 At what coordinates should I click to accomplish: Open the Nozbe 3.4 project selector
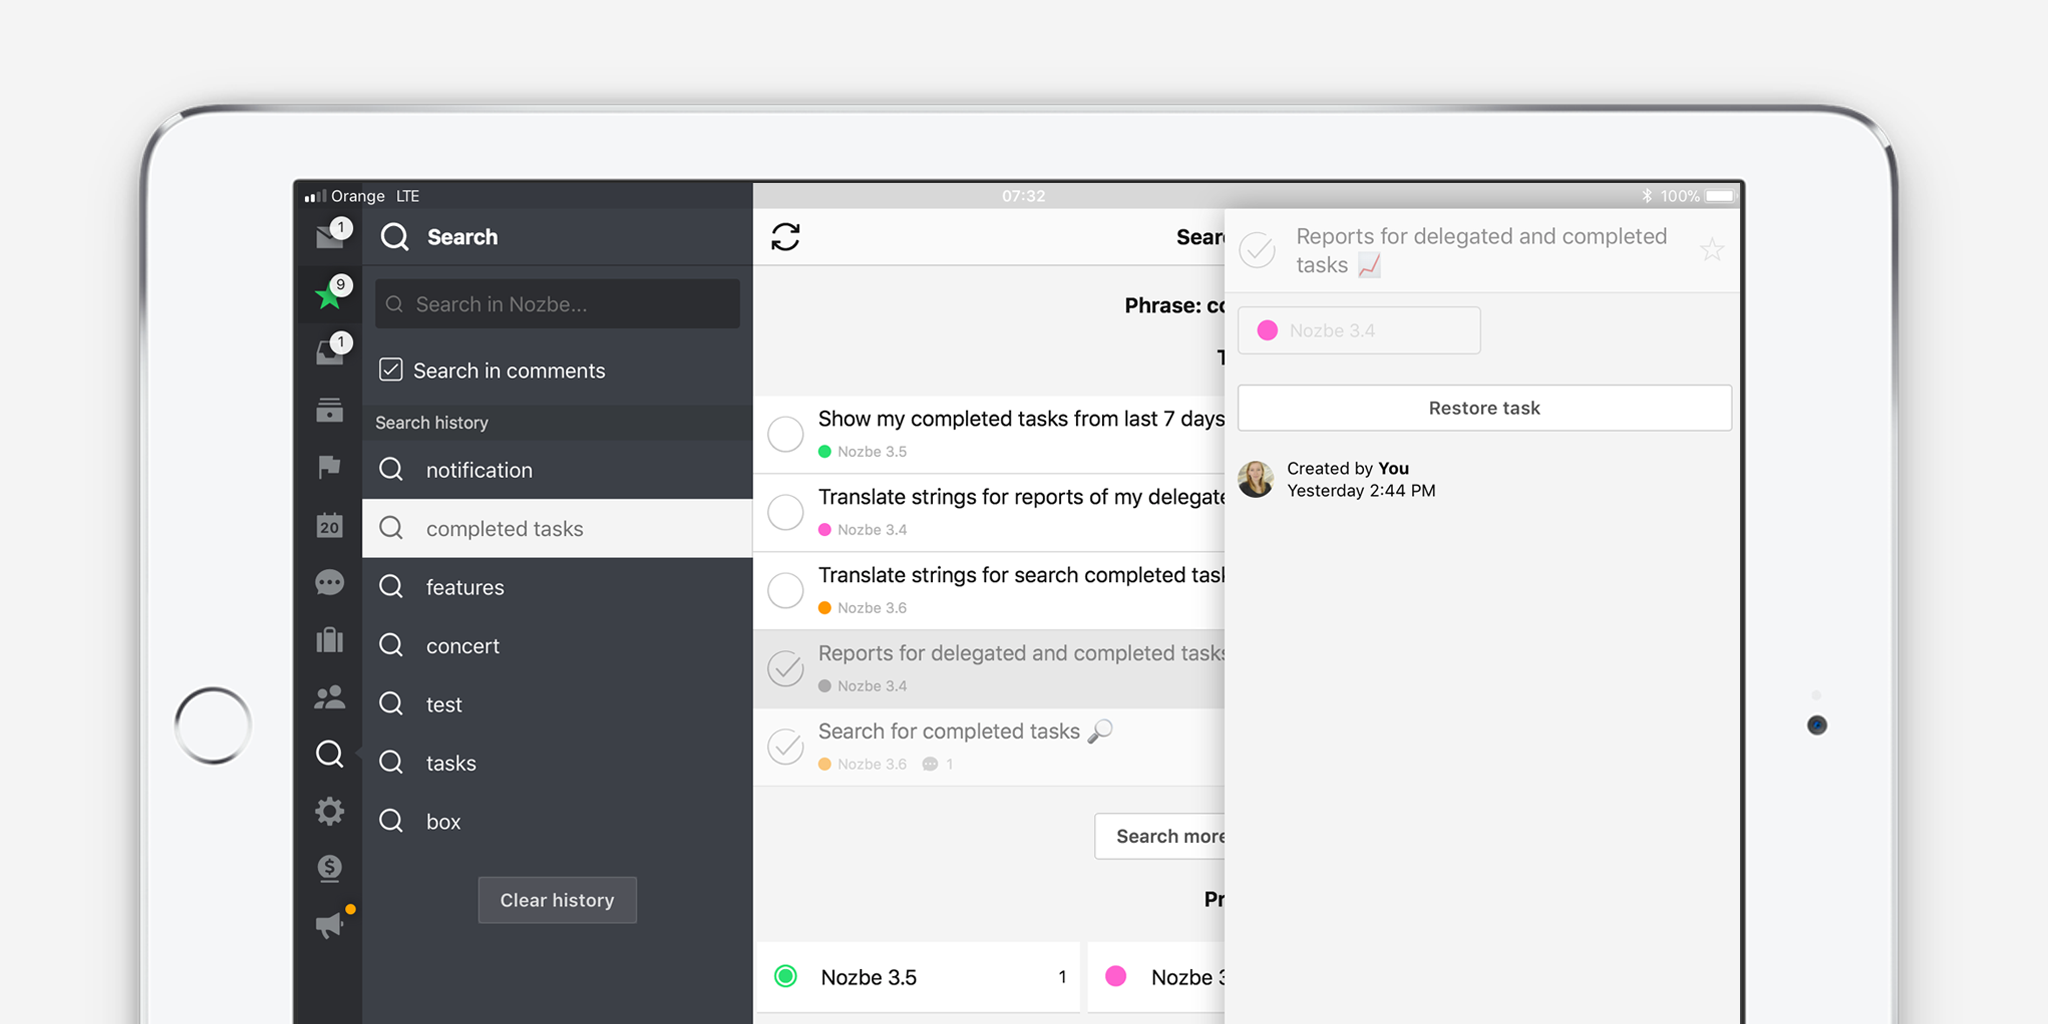pyautogui.click(x=1359, y=330)
